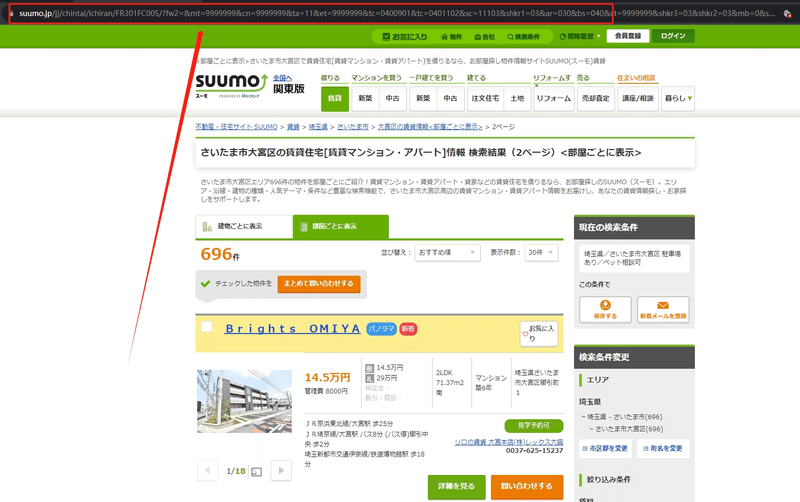Click the 詳細を見る button
800x502 pixels.
click(x=457, y=487)
